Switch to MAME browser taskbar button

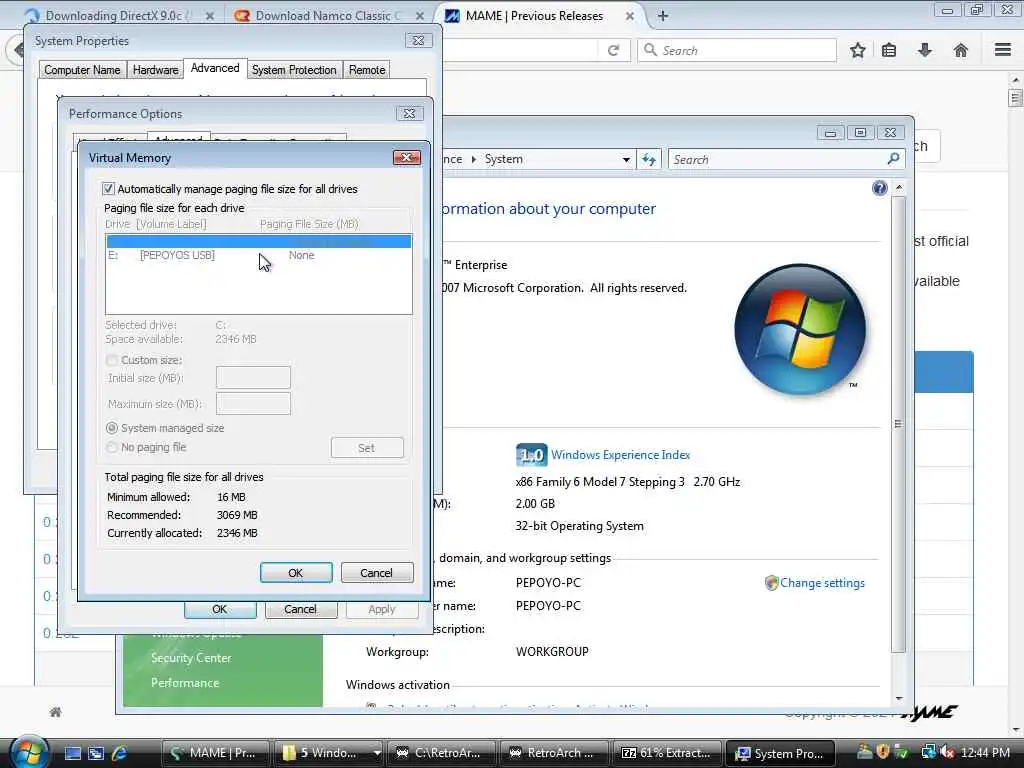[214, 753]
